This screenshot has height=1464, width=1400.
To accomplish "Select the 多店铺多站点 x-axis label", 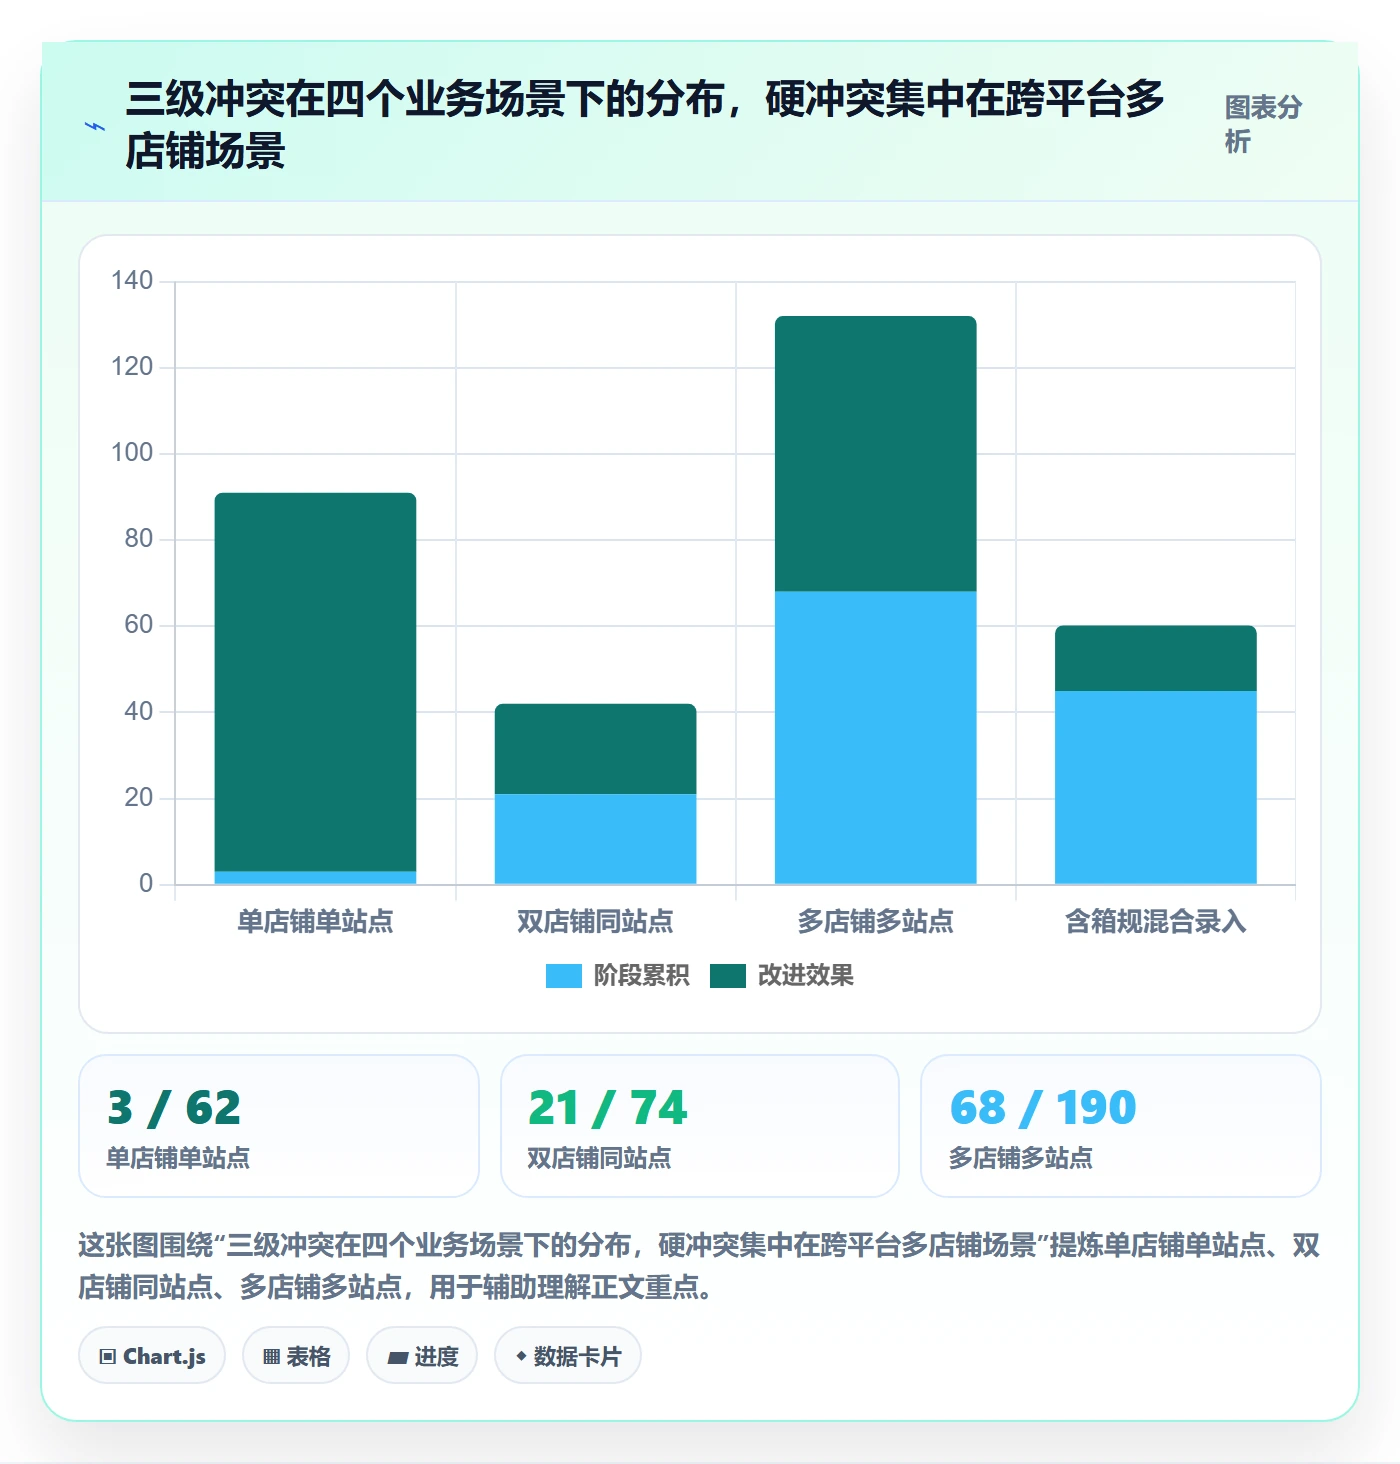I will click(875, 921).
